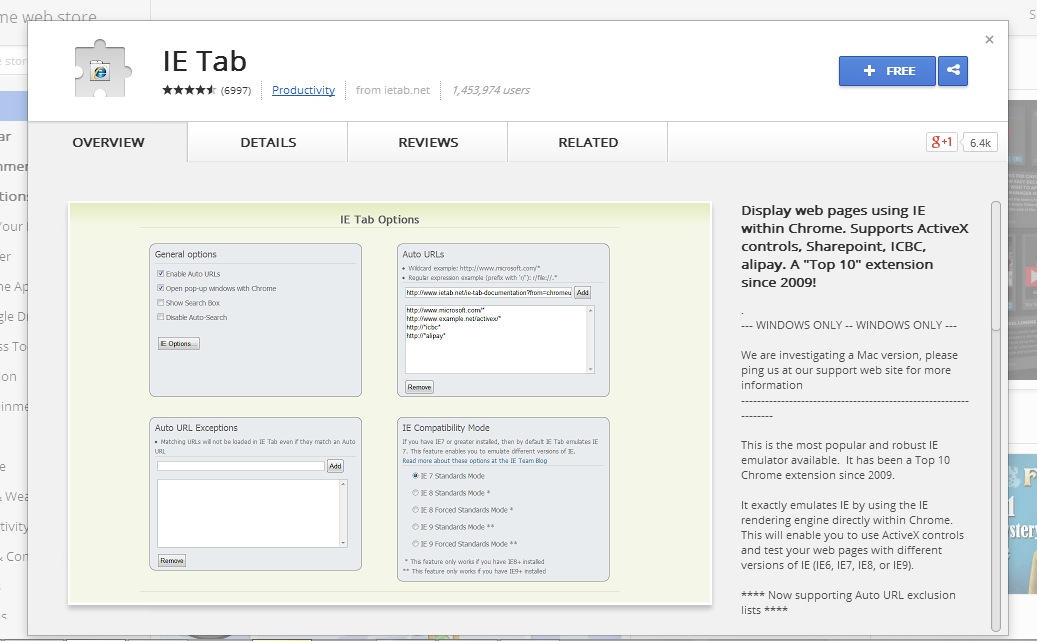This screenshot has width=1037, height=641.
Task: Click the IE Options button in General options
Action: tap(178, 343)
